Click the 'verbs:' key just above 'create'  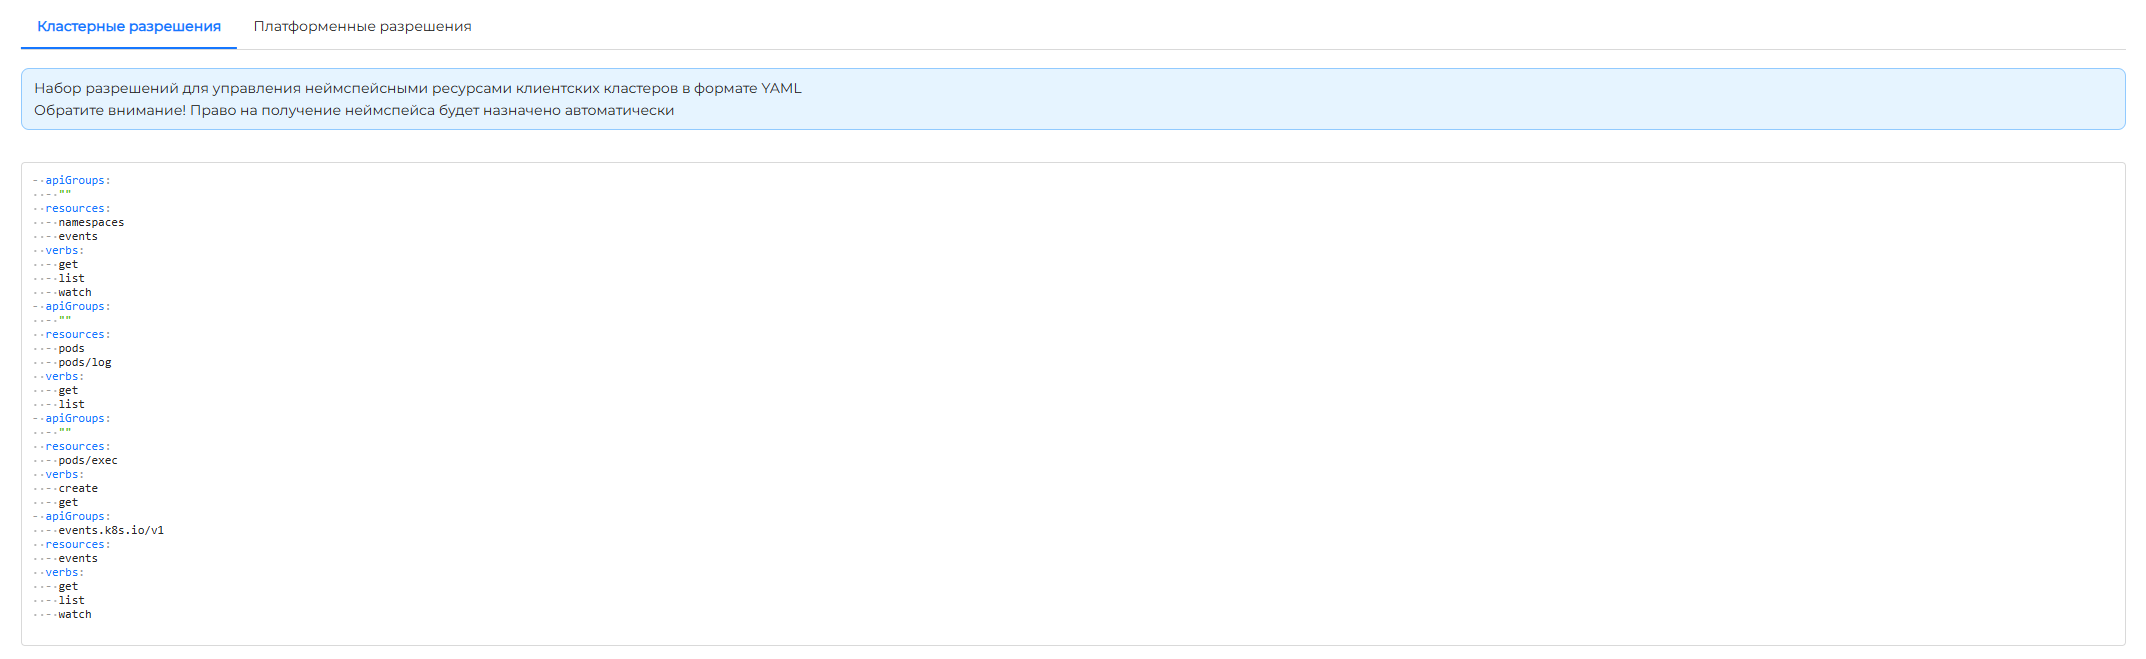tap(64, 474)
